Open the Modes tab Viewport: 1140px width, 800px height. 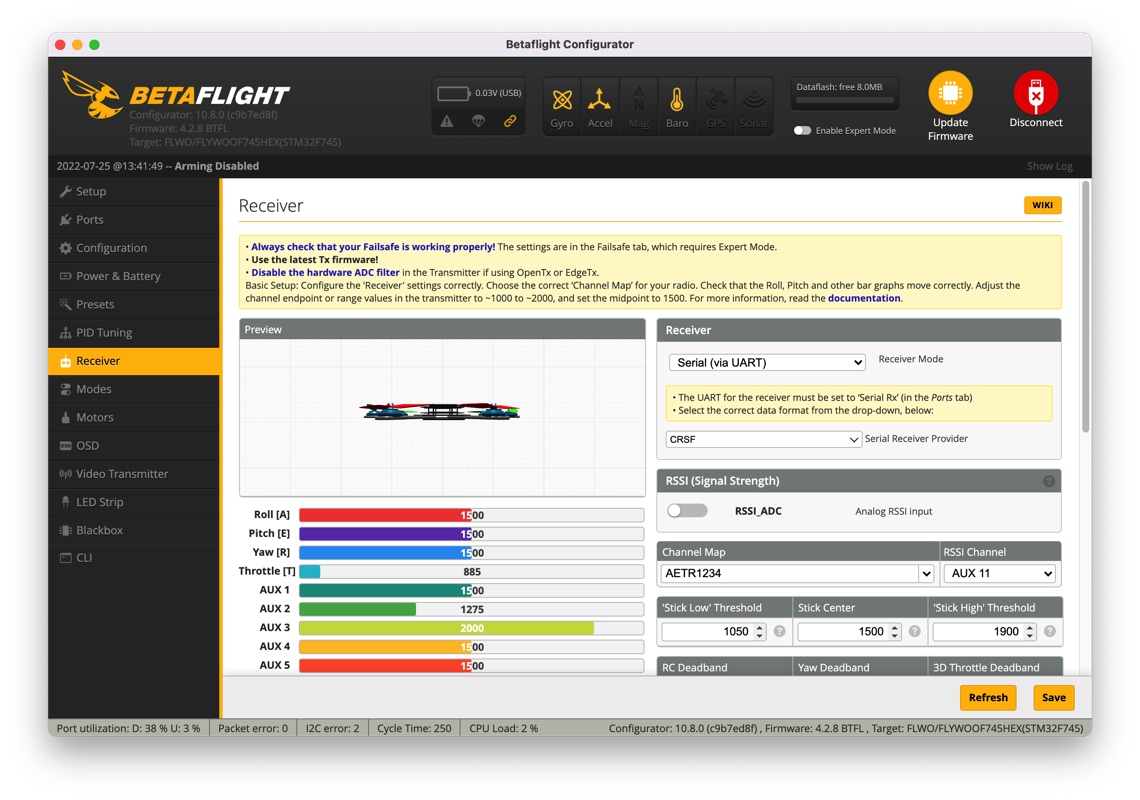(x=134, y=389)
